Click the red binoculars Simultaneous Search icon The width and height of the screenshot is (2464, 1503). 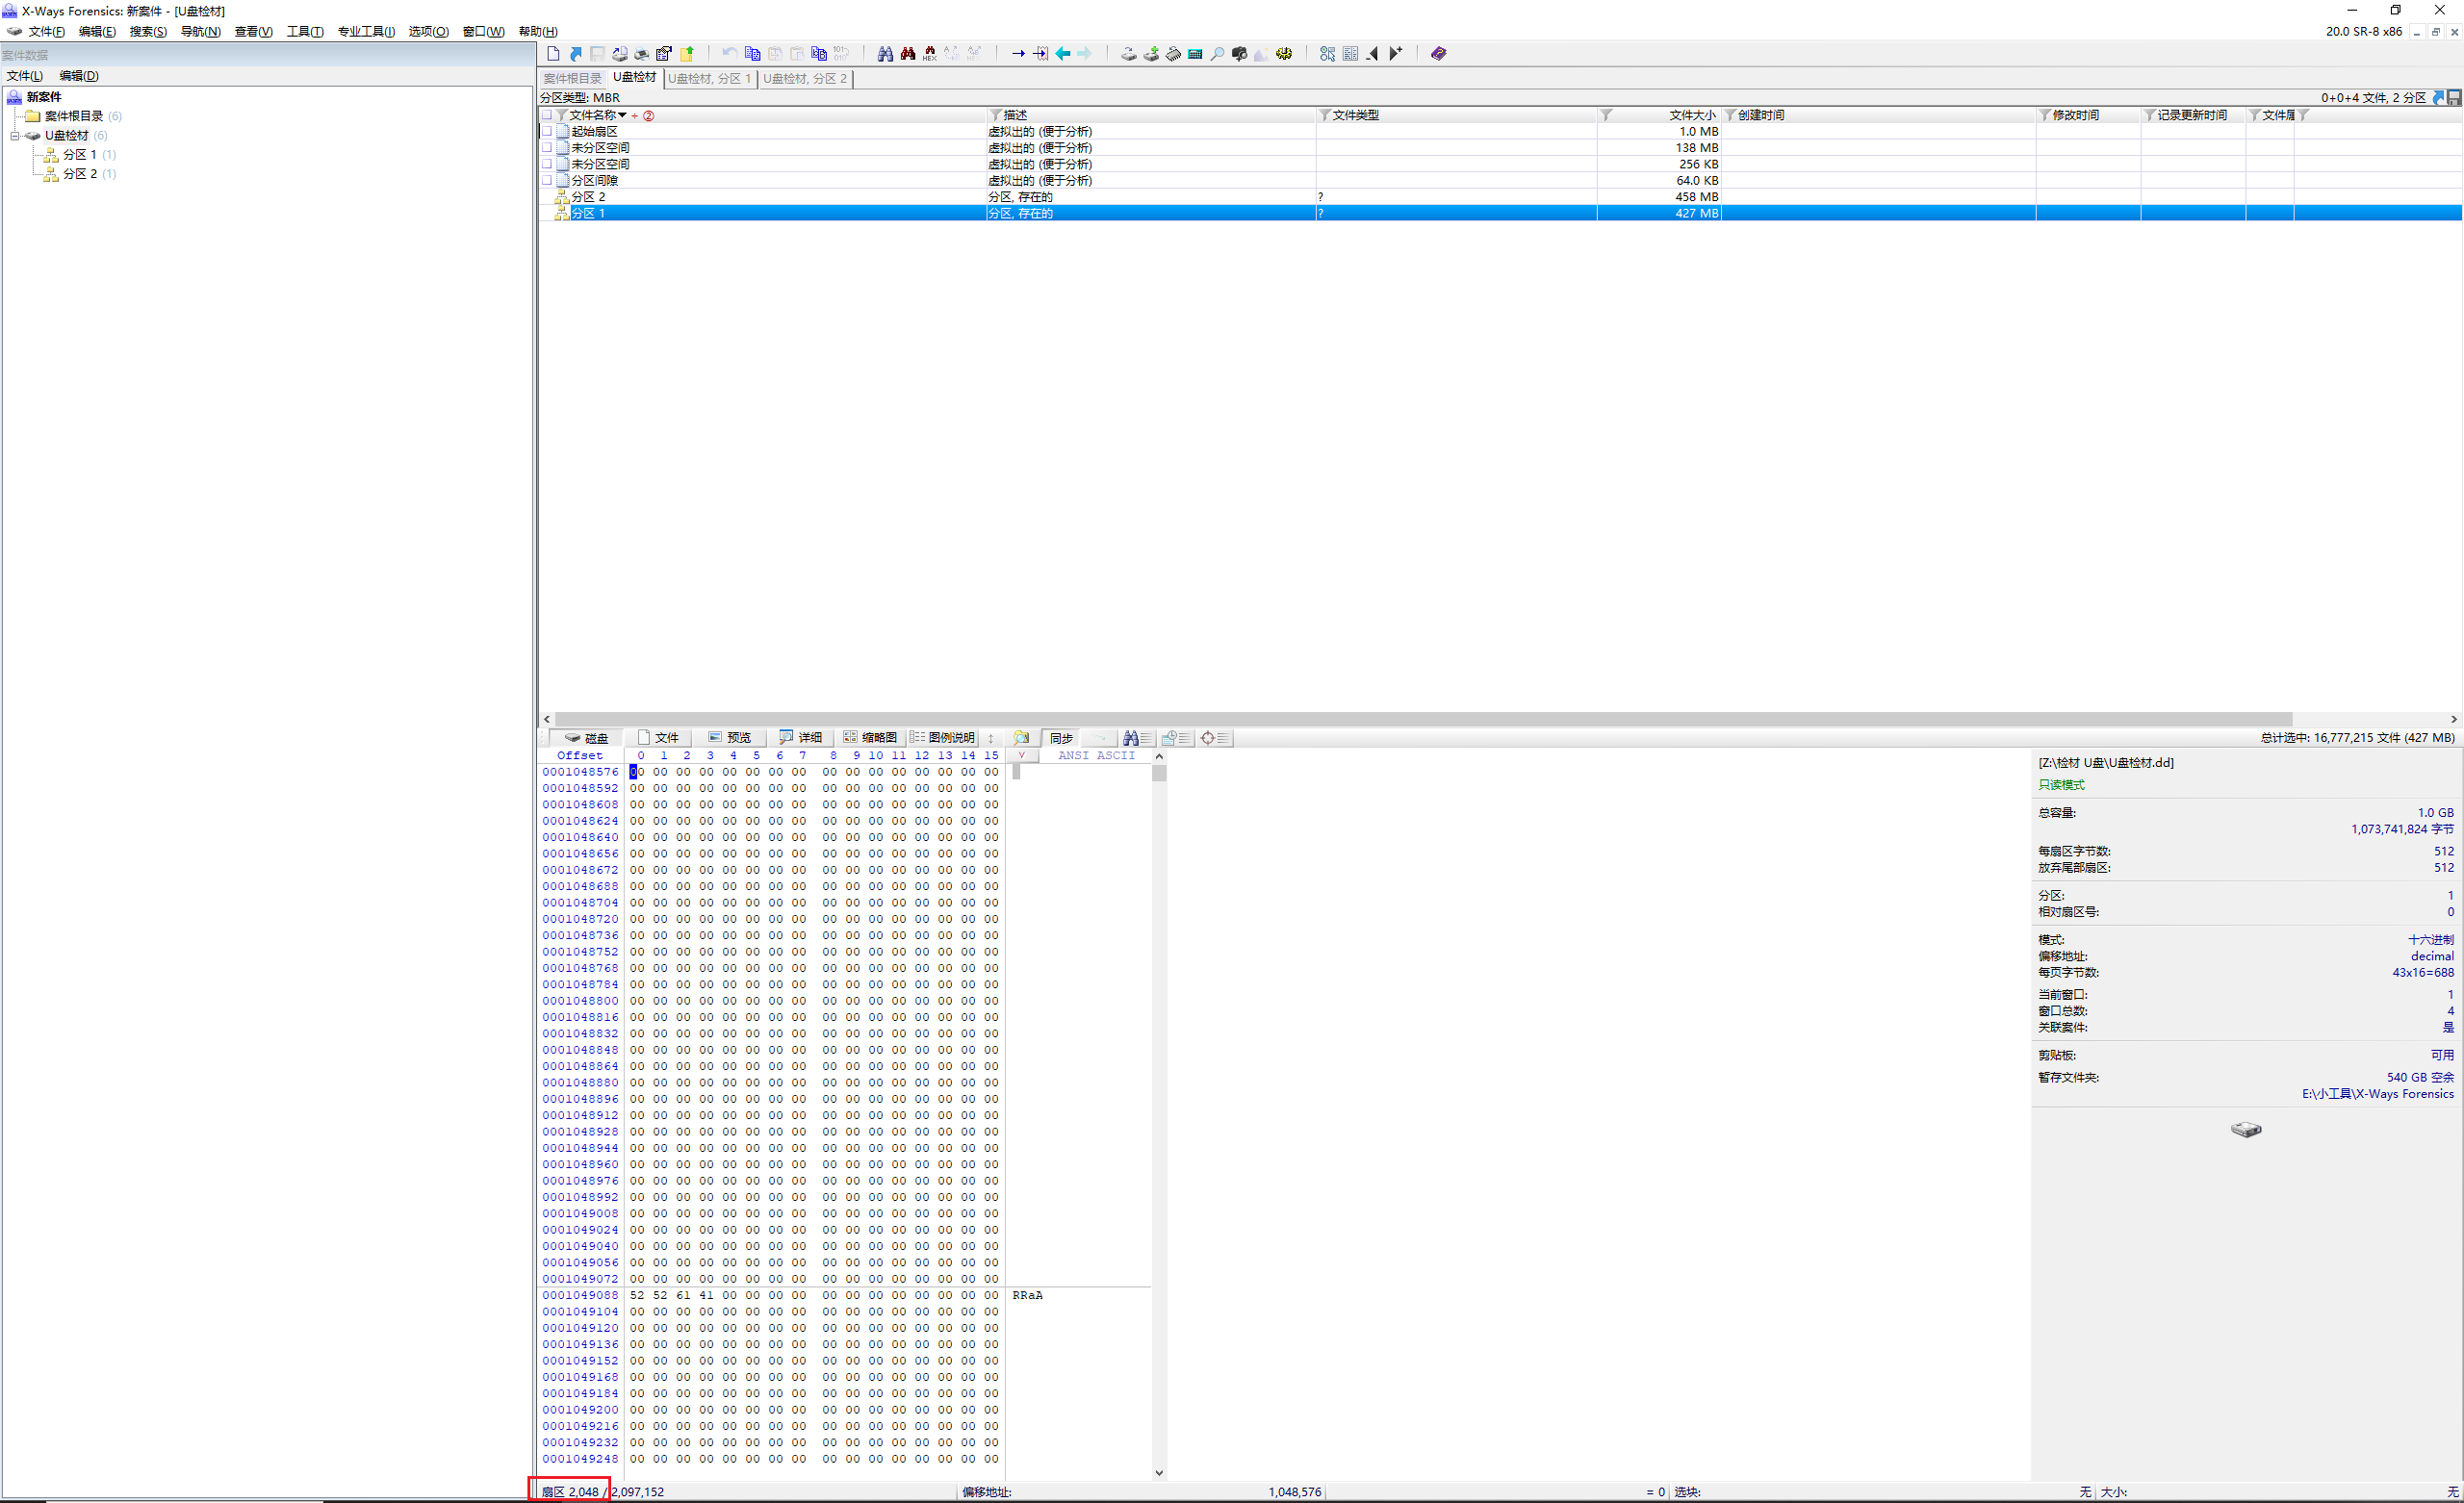[x=908, y=54]
